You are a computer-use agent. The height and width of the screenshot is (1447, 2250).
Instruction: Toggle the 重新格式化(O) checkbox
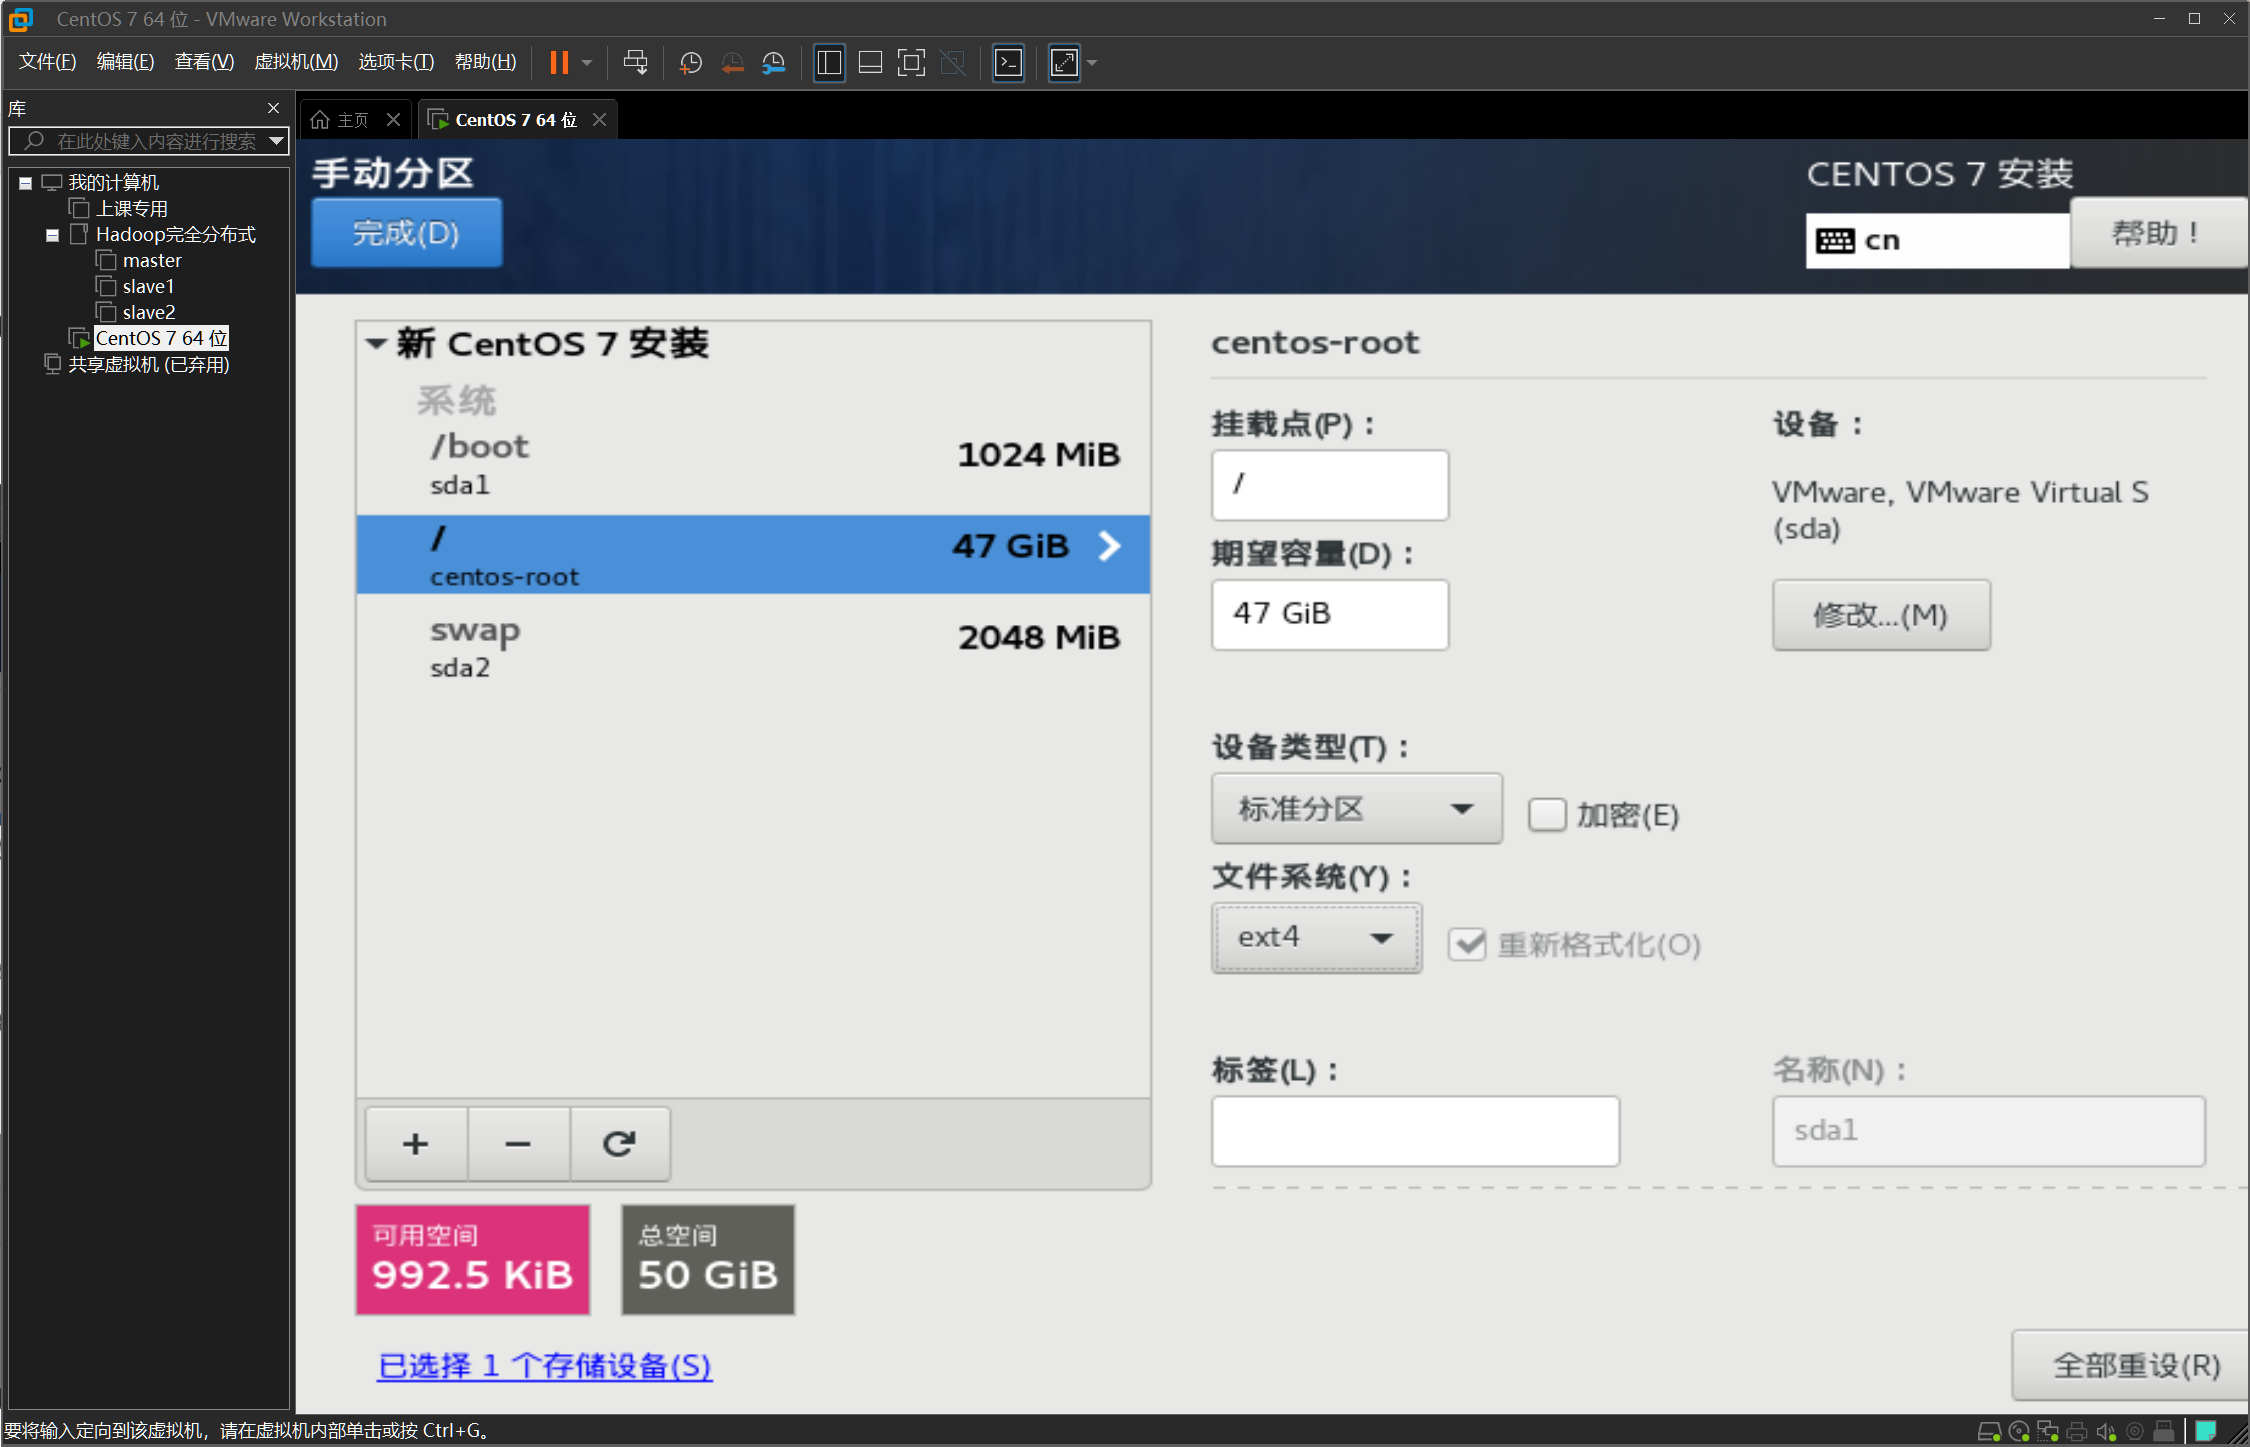(1467, 944)
